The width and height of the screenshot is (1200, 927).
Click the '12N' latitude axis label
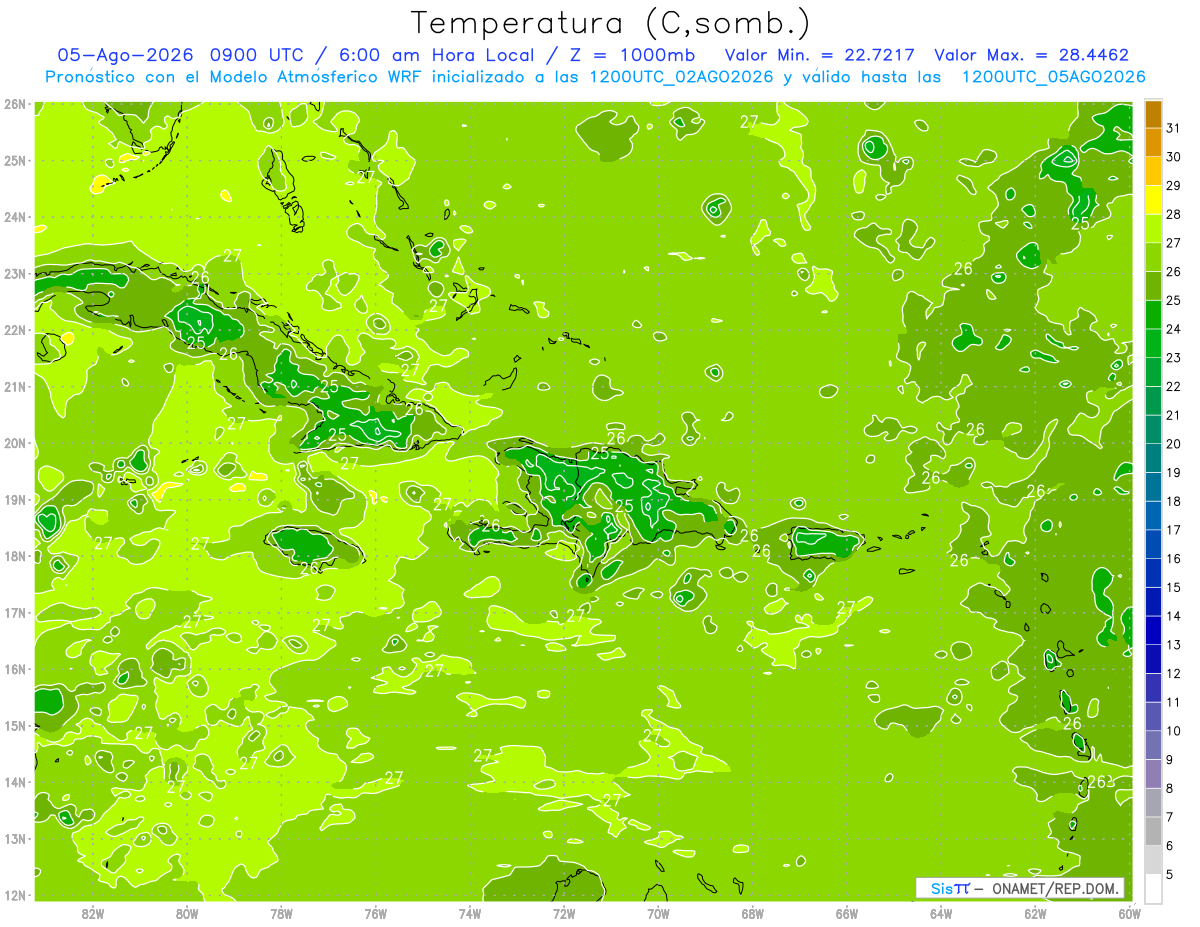click(15, 895)
